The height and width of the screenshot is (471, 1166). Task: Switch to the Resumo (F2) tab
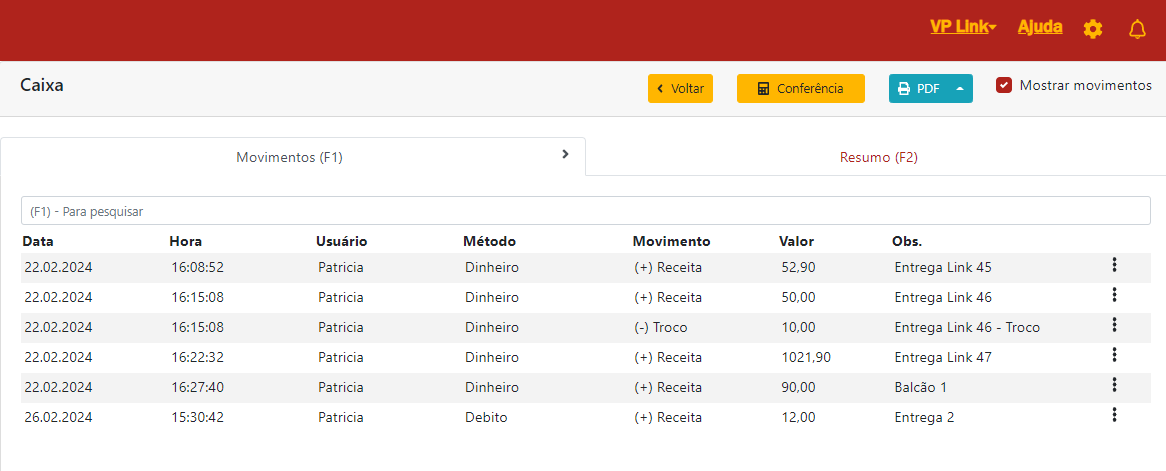(878, 157)
